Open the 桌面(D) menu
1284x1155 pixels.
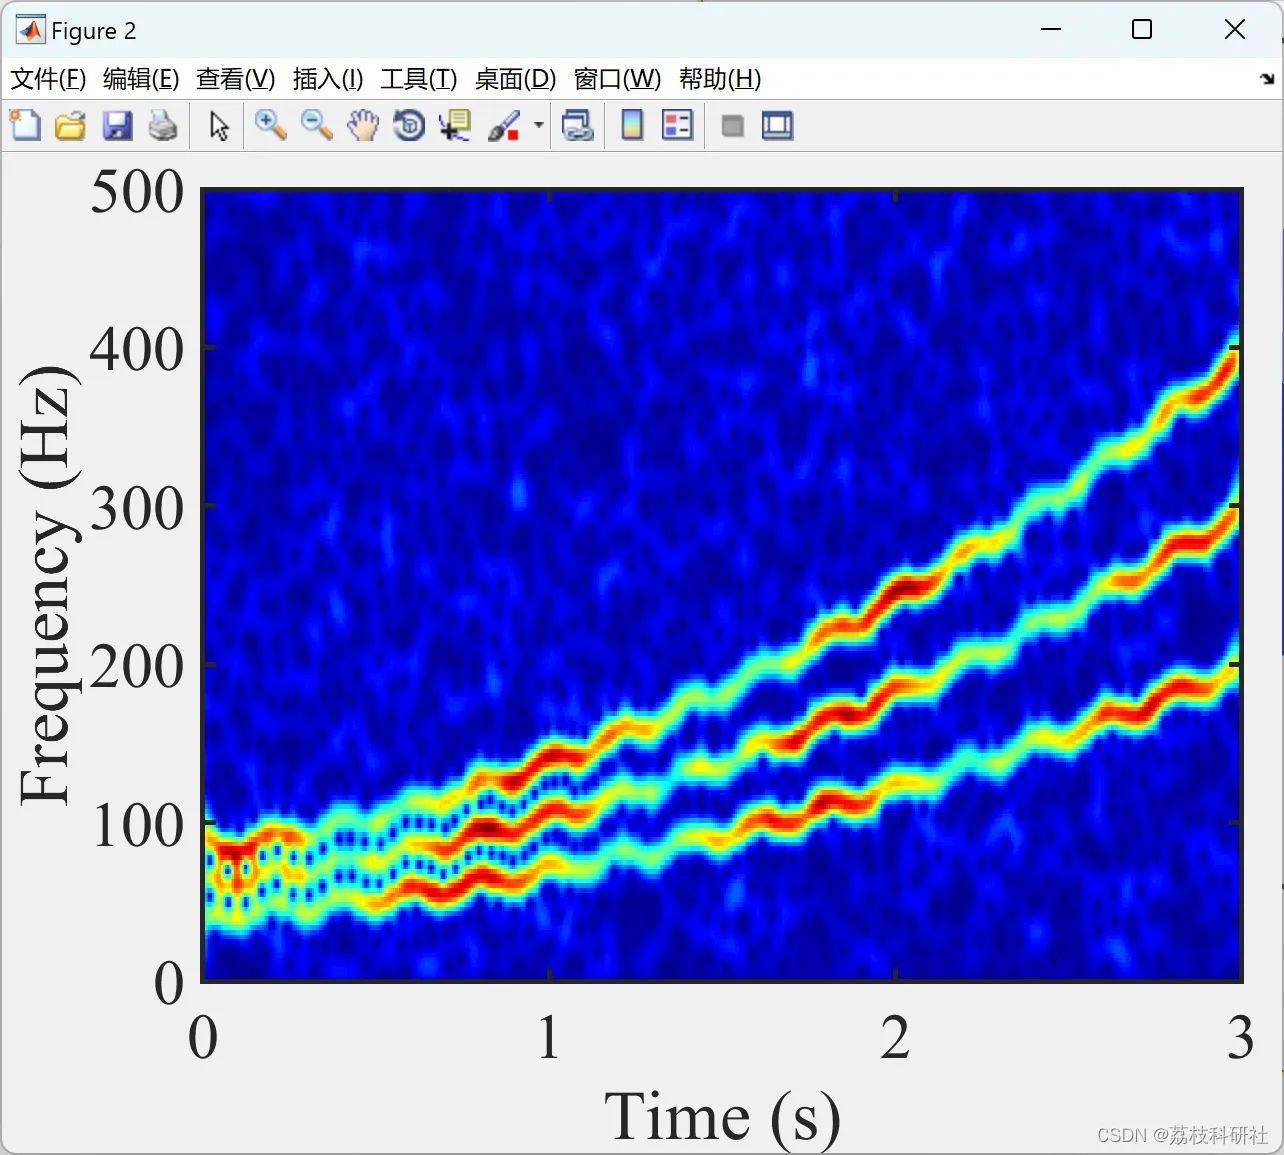(x=515, y=79)
